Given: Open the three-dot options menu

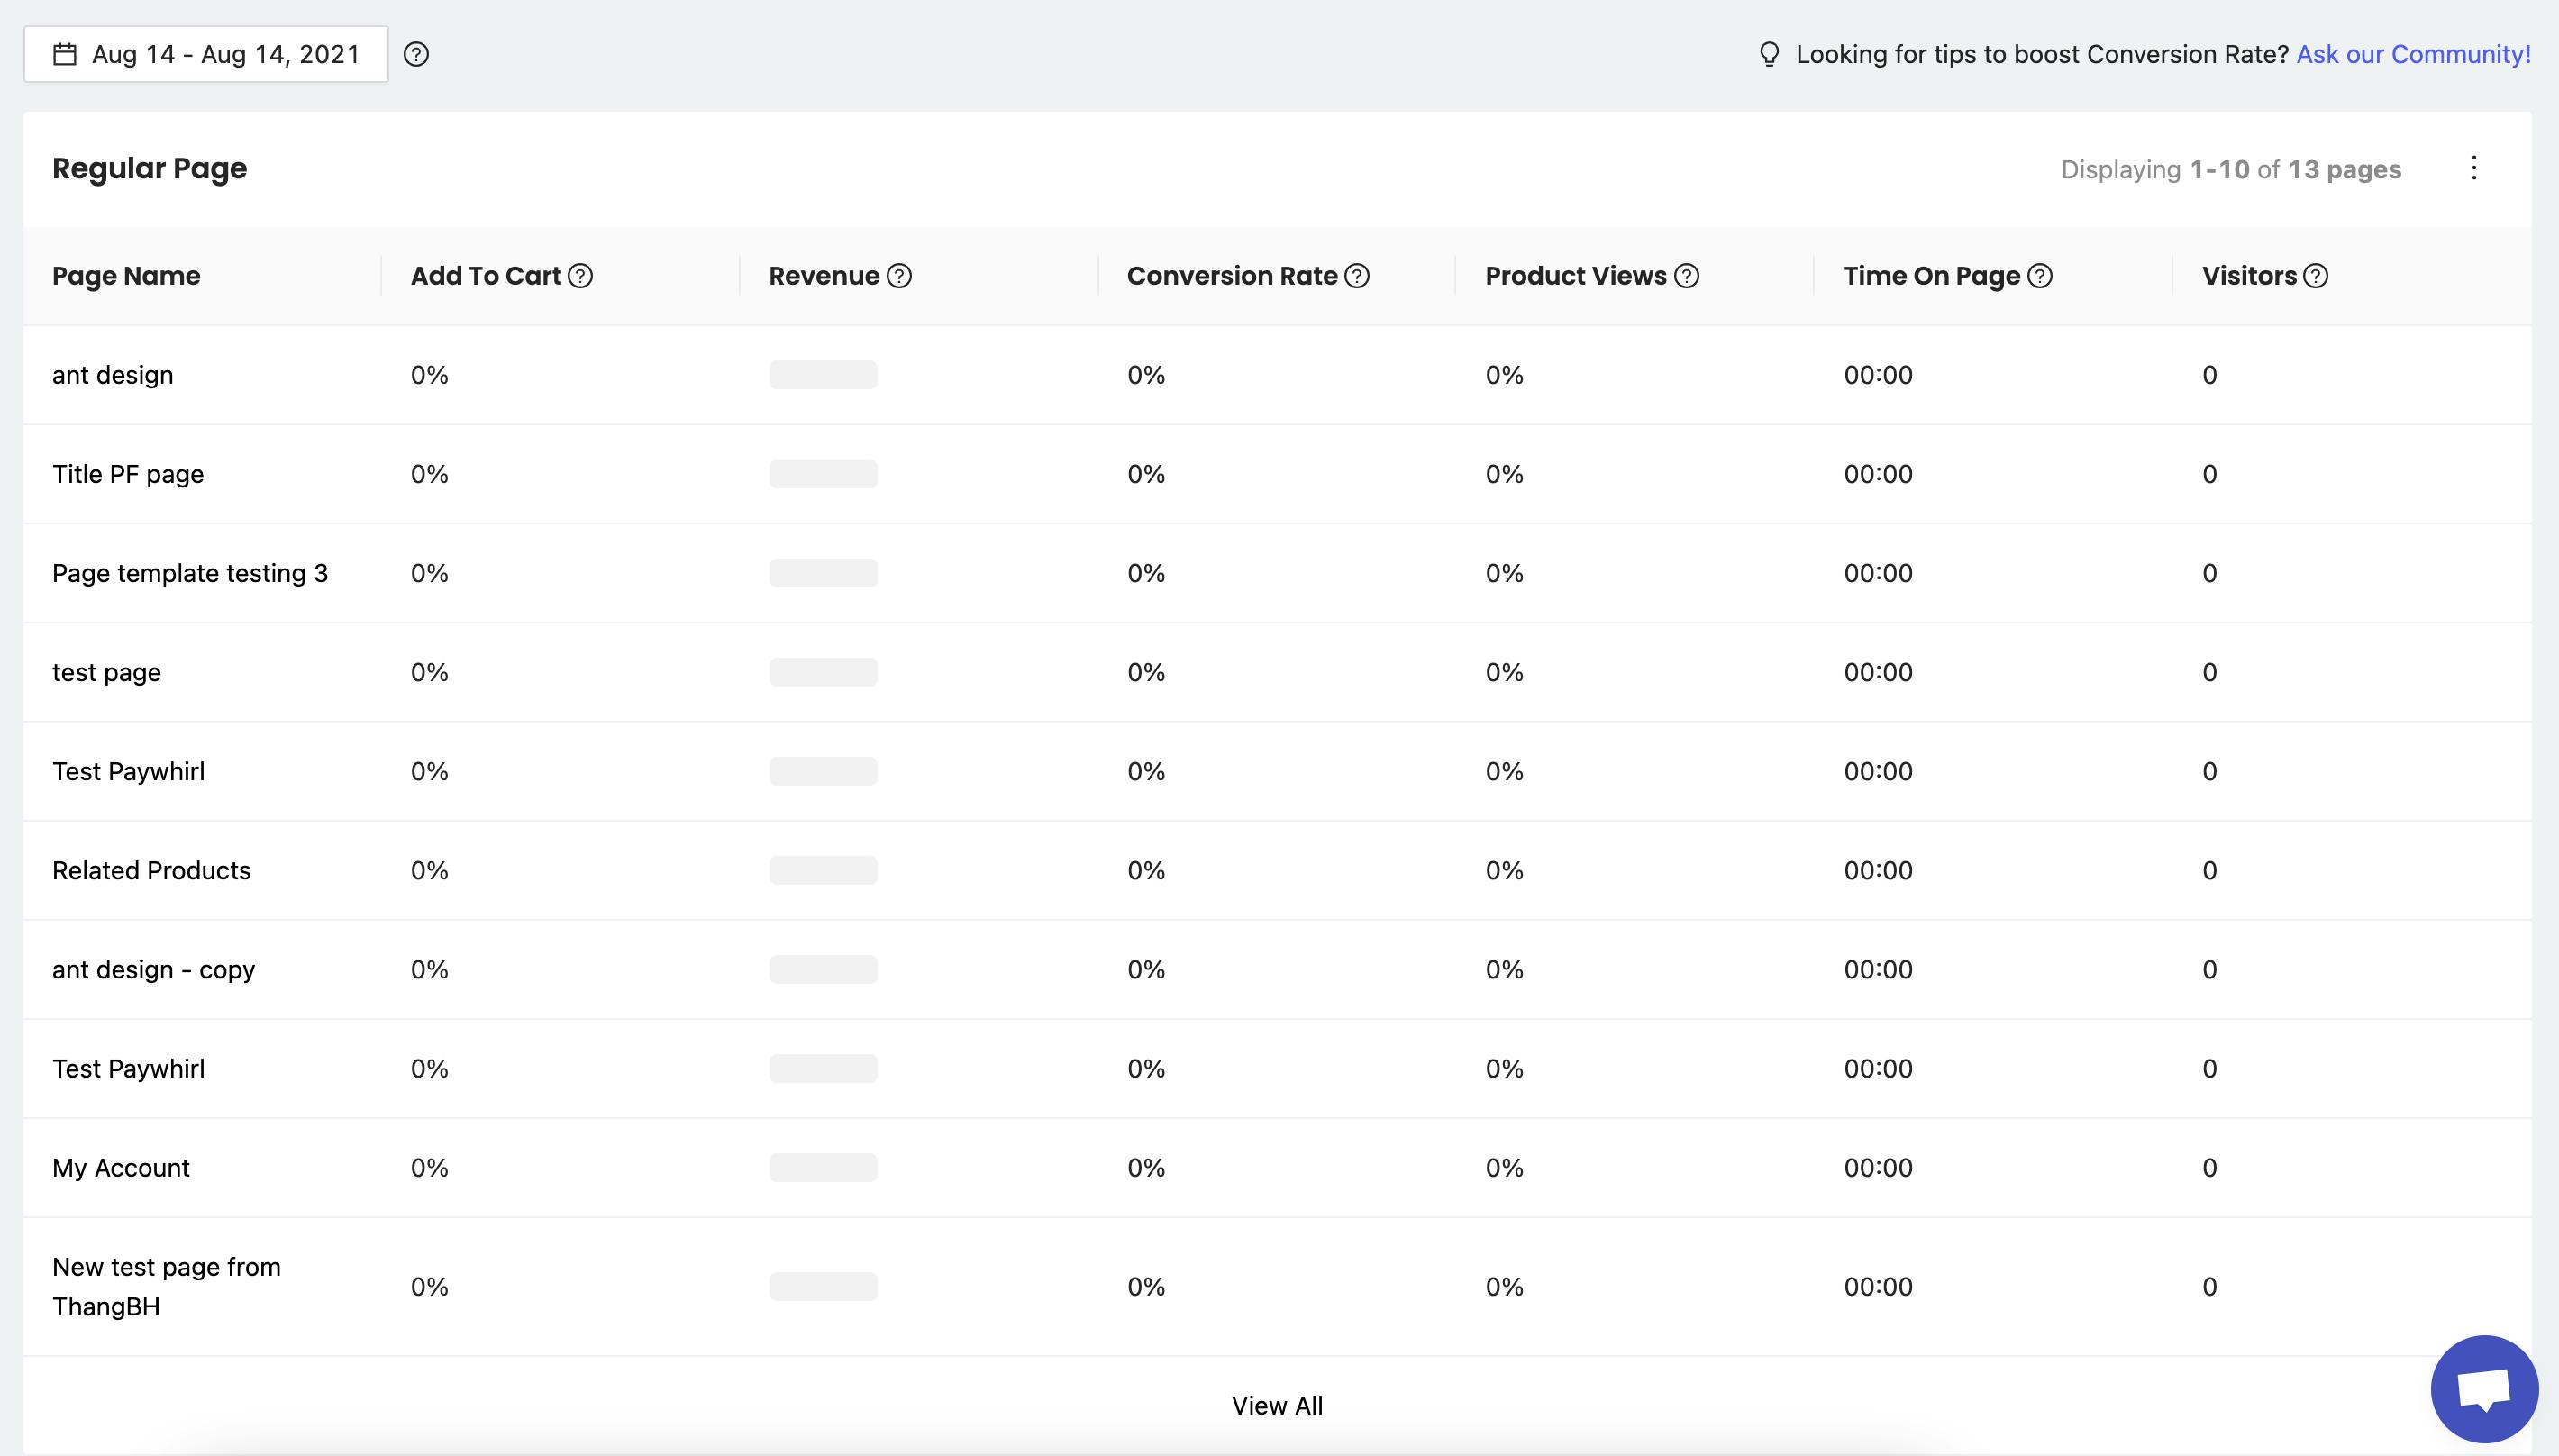Looking at the screenshot, I should click(x=2474, y=168).
